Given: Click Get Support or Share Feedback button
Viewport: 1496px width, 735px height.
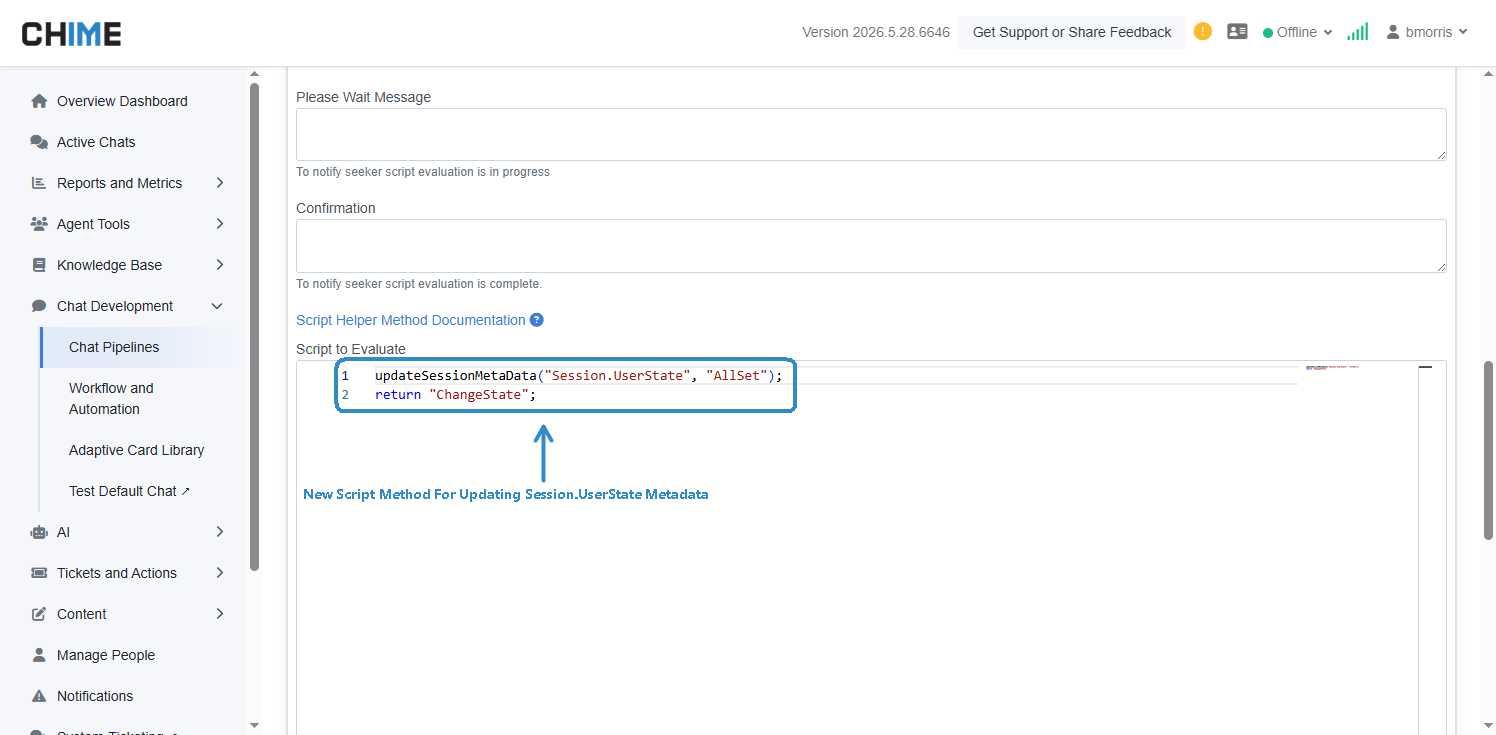Looking at the screenshot, I should [1072, 32].
